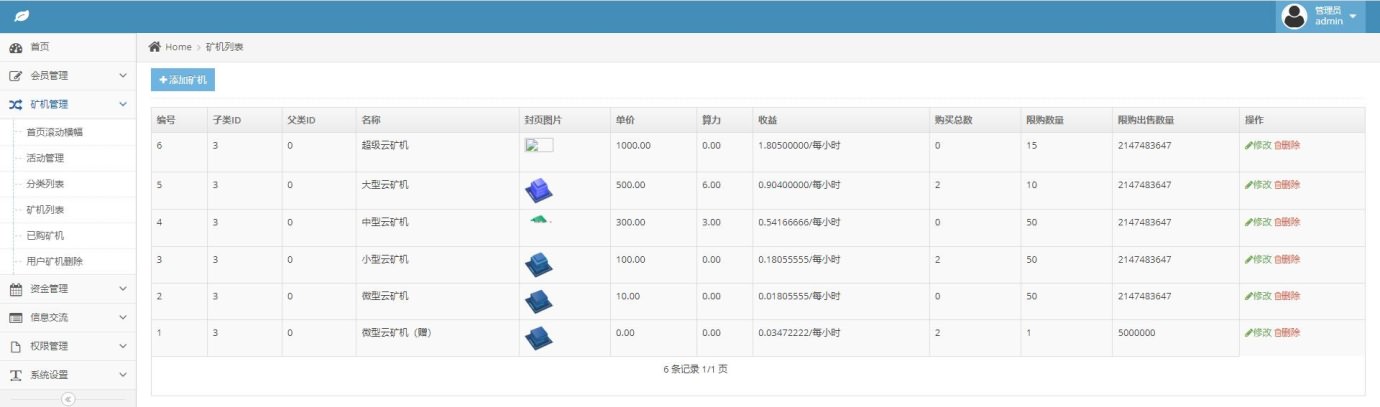Collapse the 矿机管理 menu chevron
Viewport: 1380px width, 407px height.
click(123, 104)
